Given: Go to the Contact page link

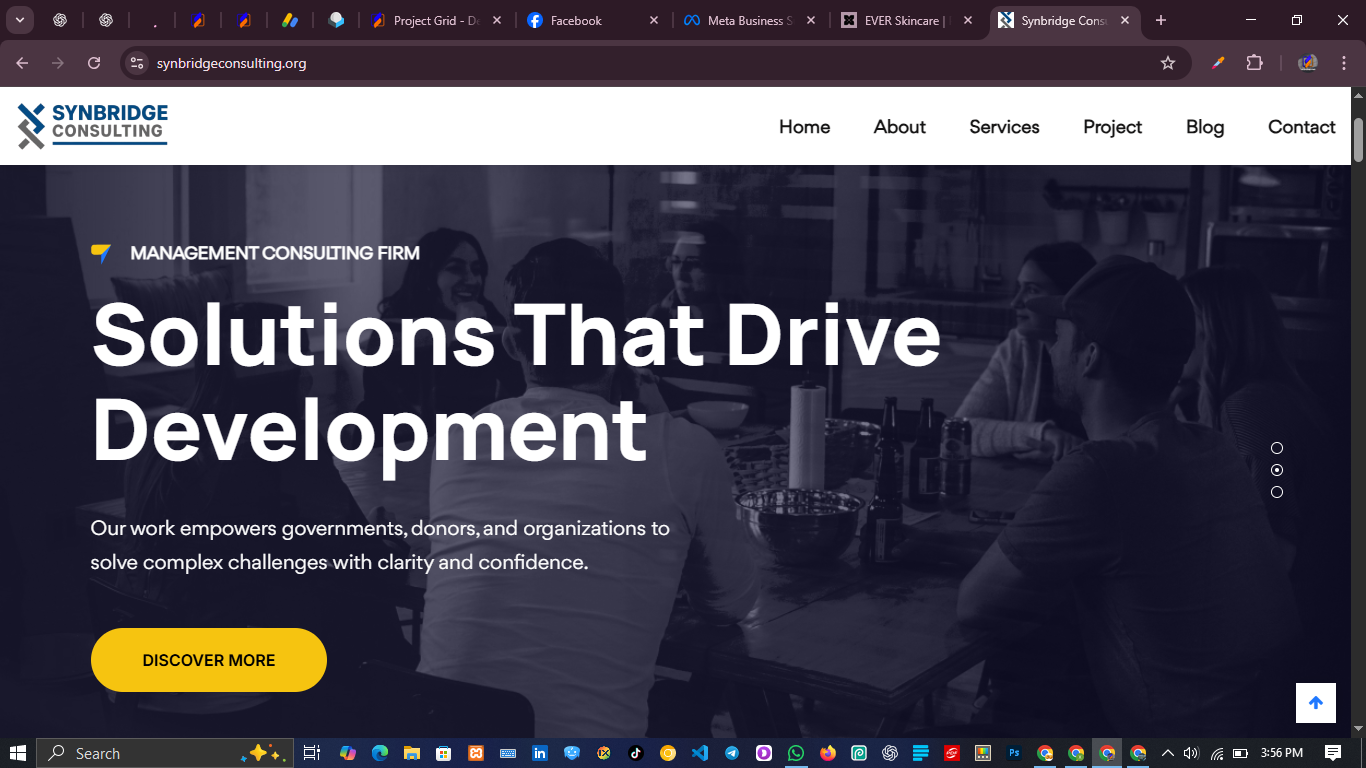Looking at the screenshot, I should point(1301,127).
